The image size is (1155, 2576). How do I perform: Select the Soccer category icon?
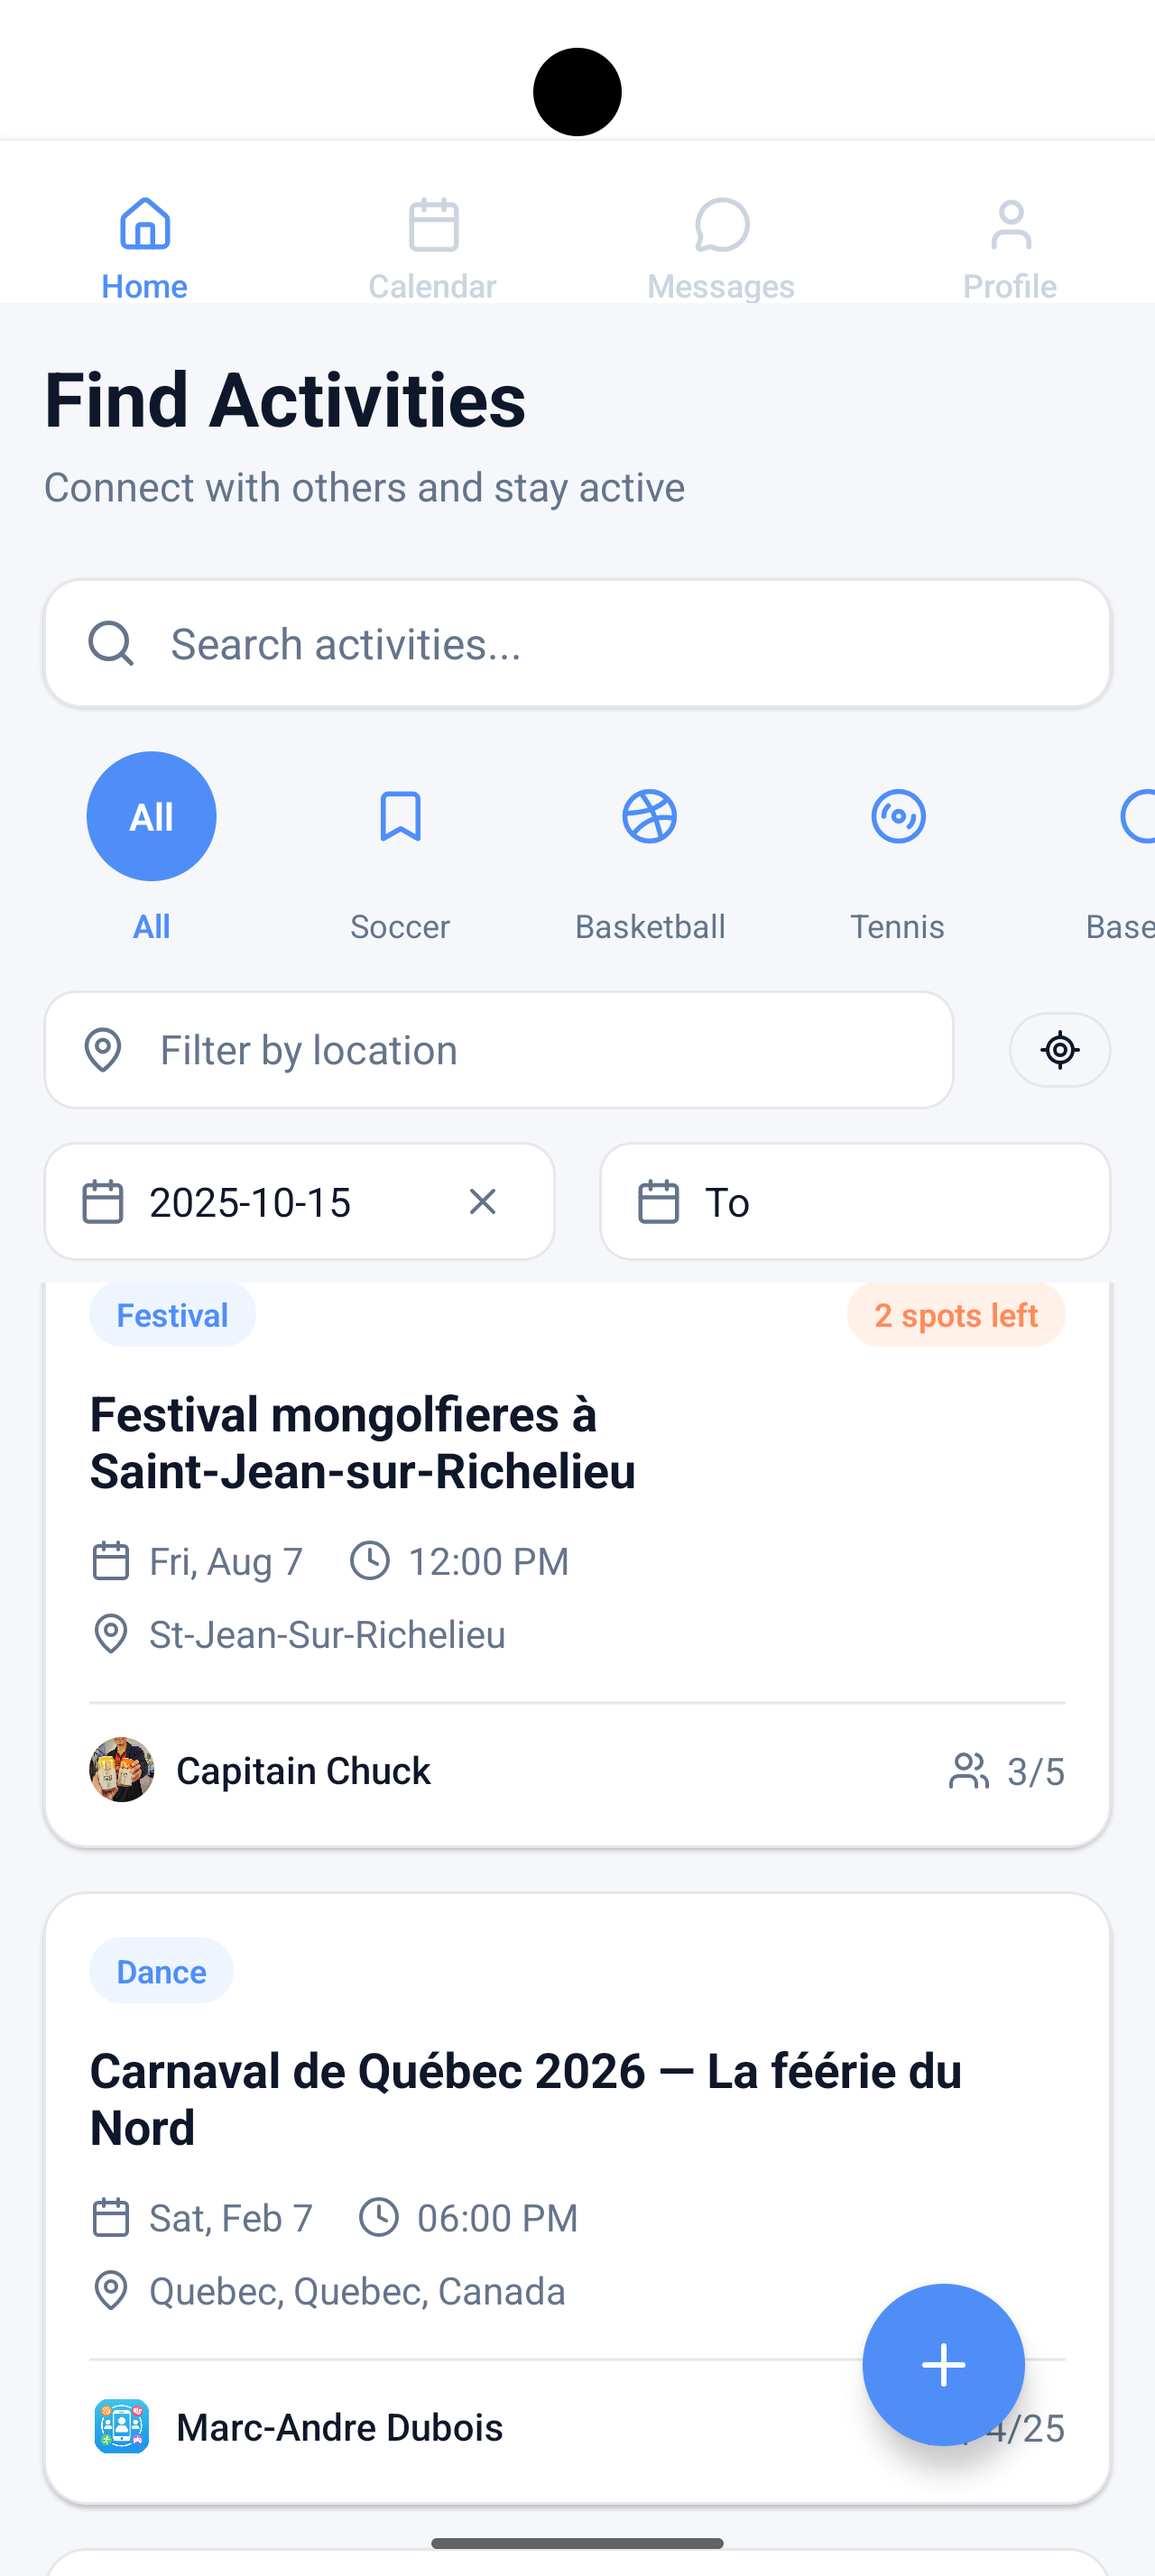400,816
